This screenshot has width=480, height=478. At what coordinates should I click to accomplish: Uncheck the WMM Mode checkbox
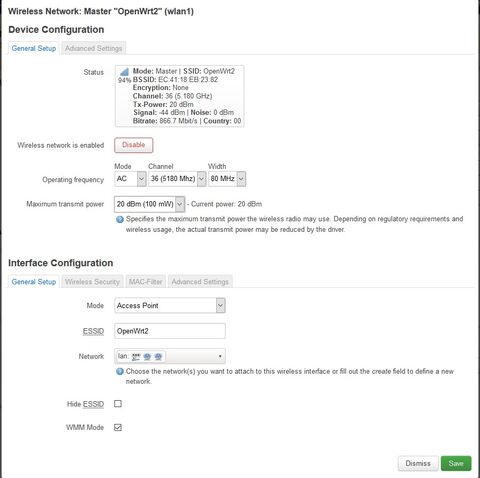tap(118, 427)
